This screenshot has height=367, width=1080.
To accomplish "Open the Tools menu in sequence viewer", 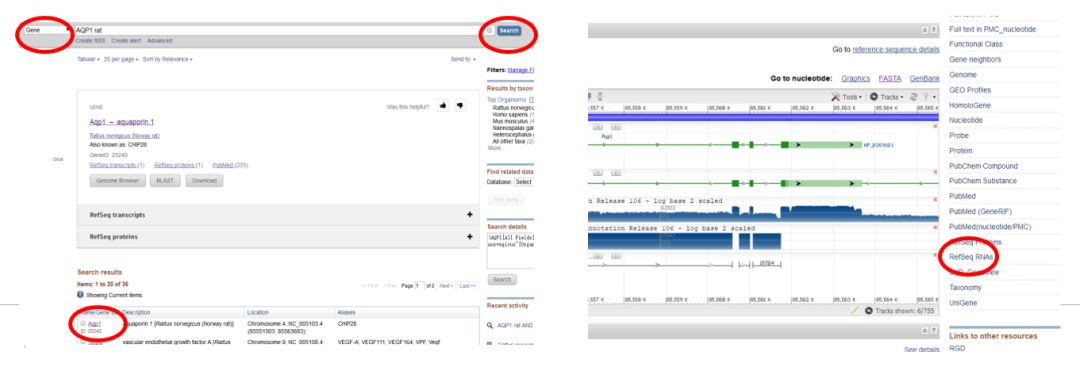I will pos(847,97).
